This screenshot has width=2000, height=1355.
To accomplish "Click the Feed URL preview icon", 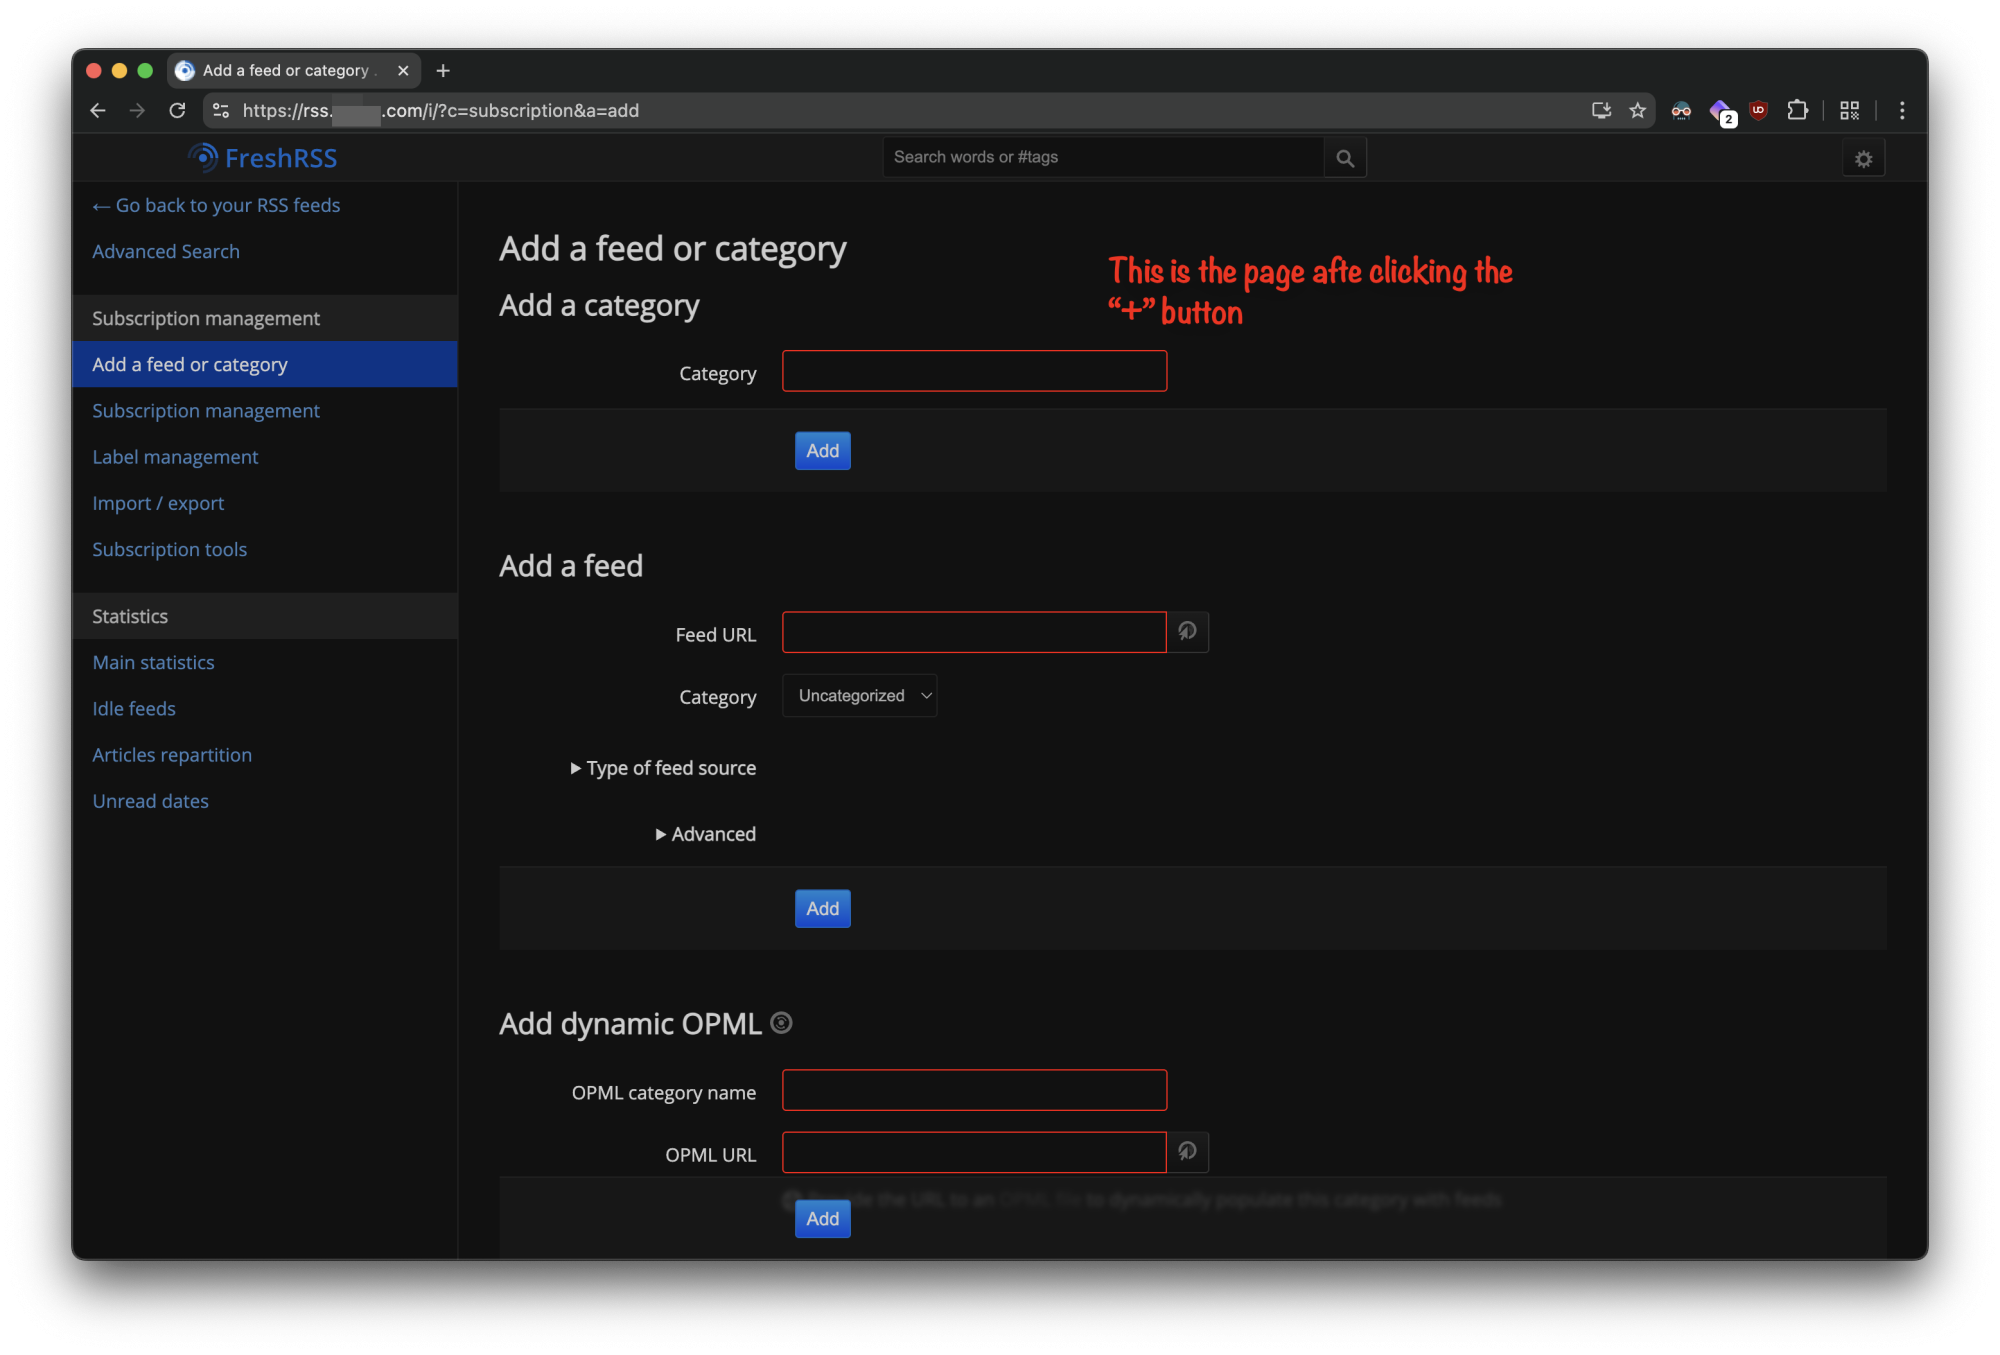I will coord(1187,632).
